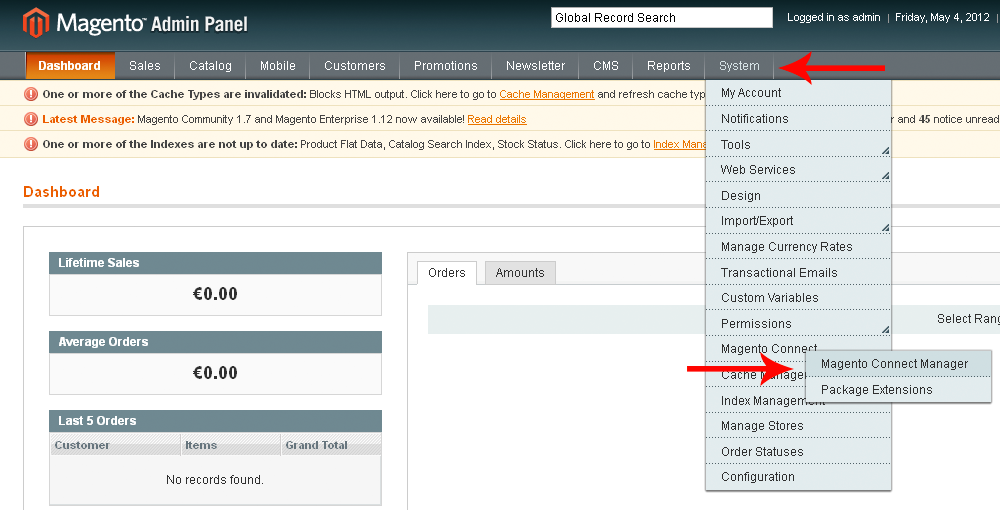Viewport: 1000px width, 510px height.
Task: Click the Grand Total column header
Action: [331, 445]
